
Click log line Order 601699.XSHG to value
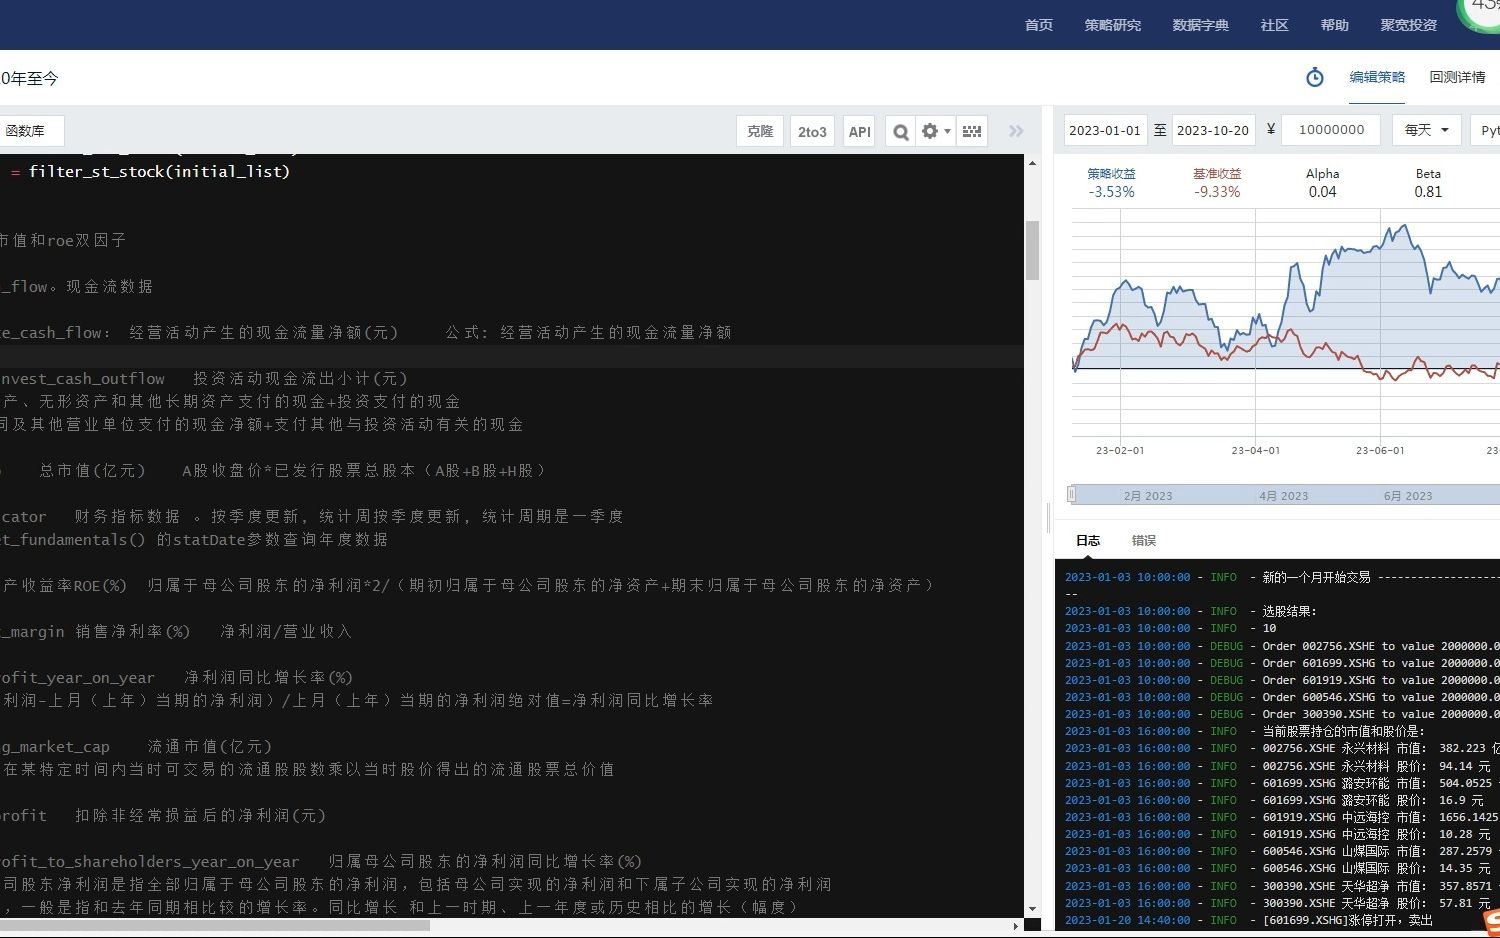(1380, 663)
